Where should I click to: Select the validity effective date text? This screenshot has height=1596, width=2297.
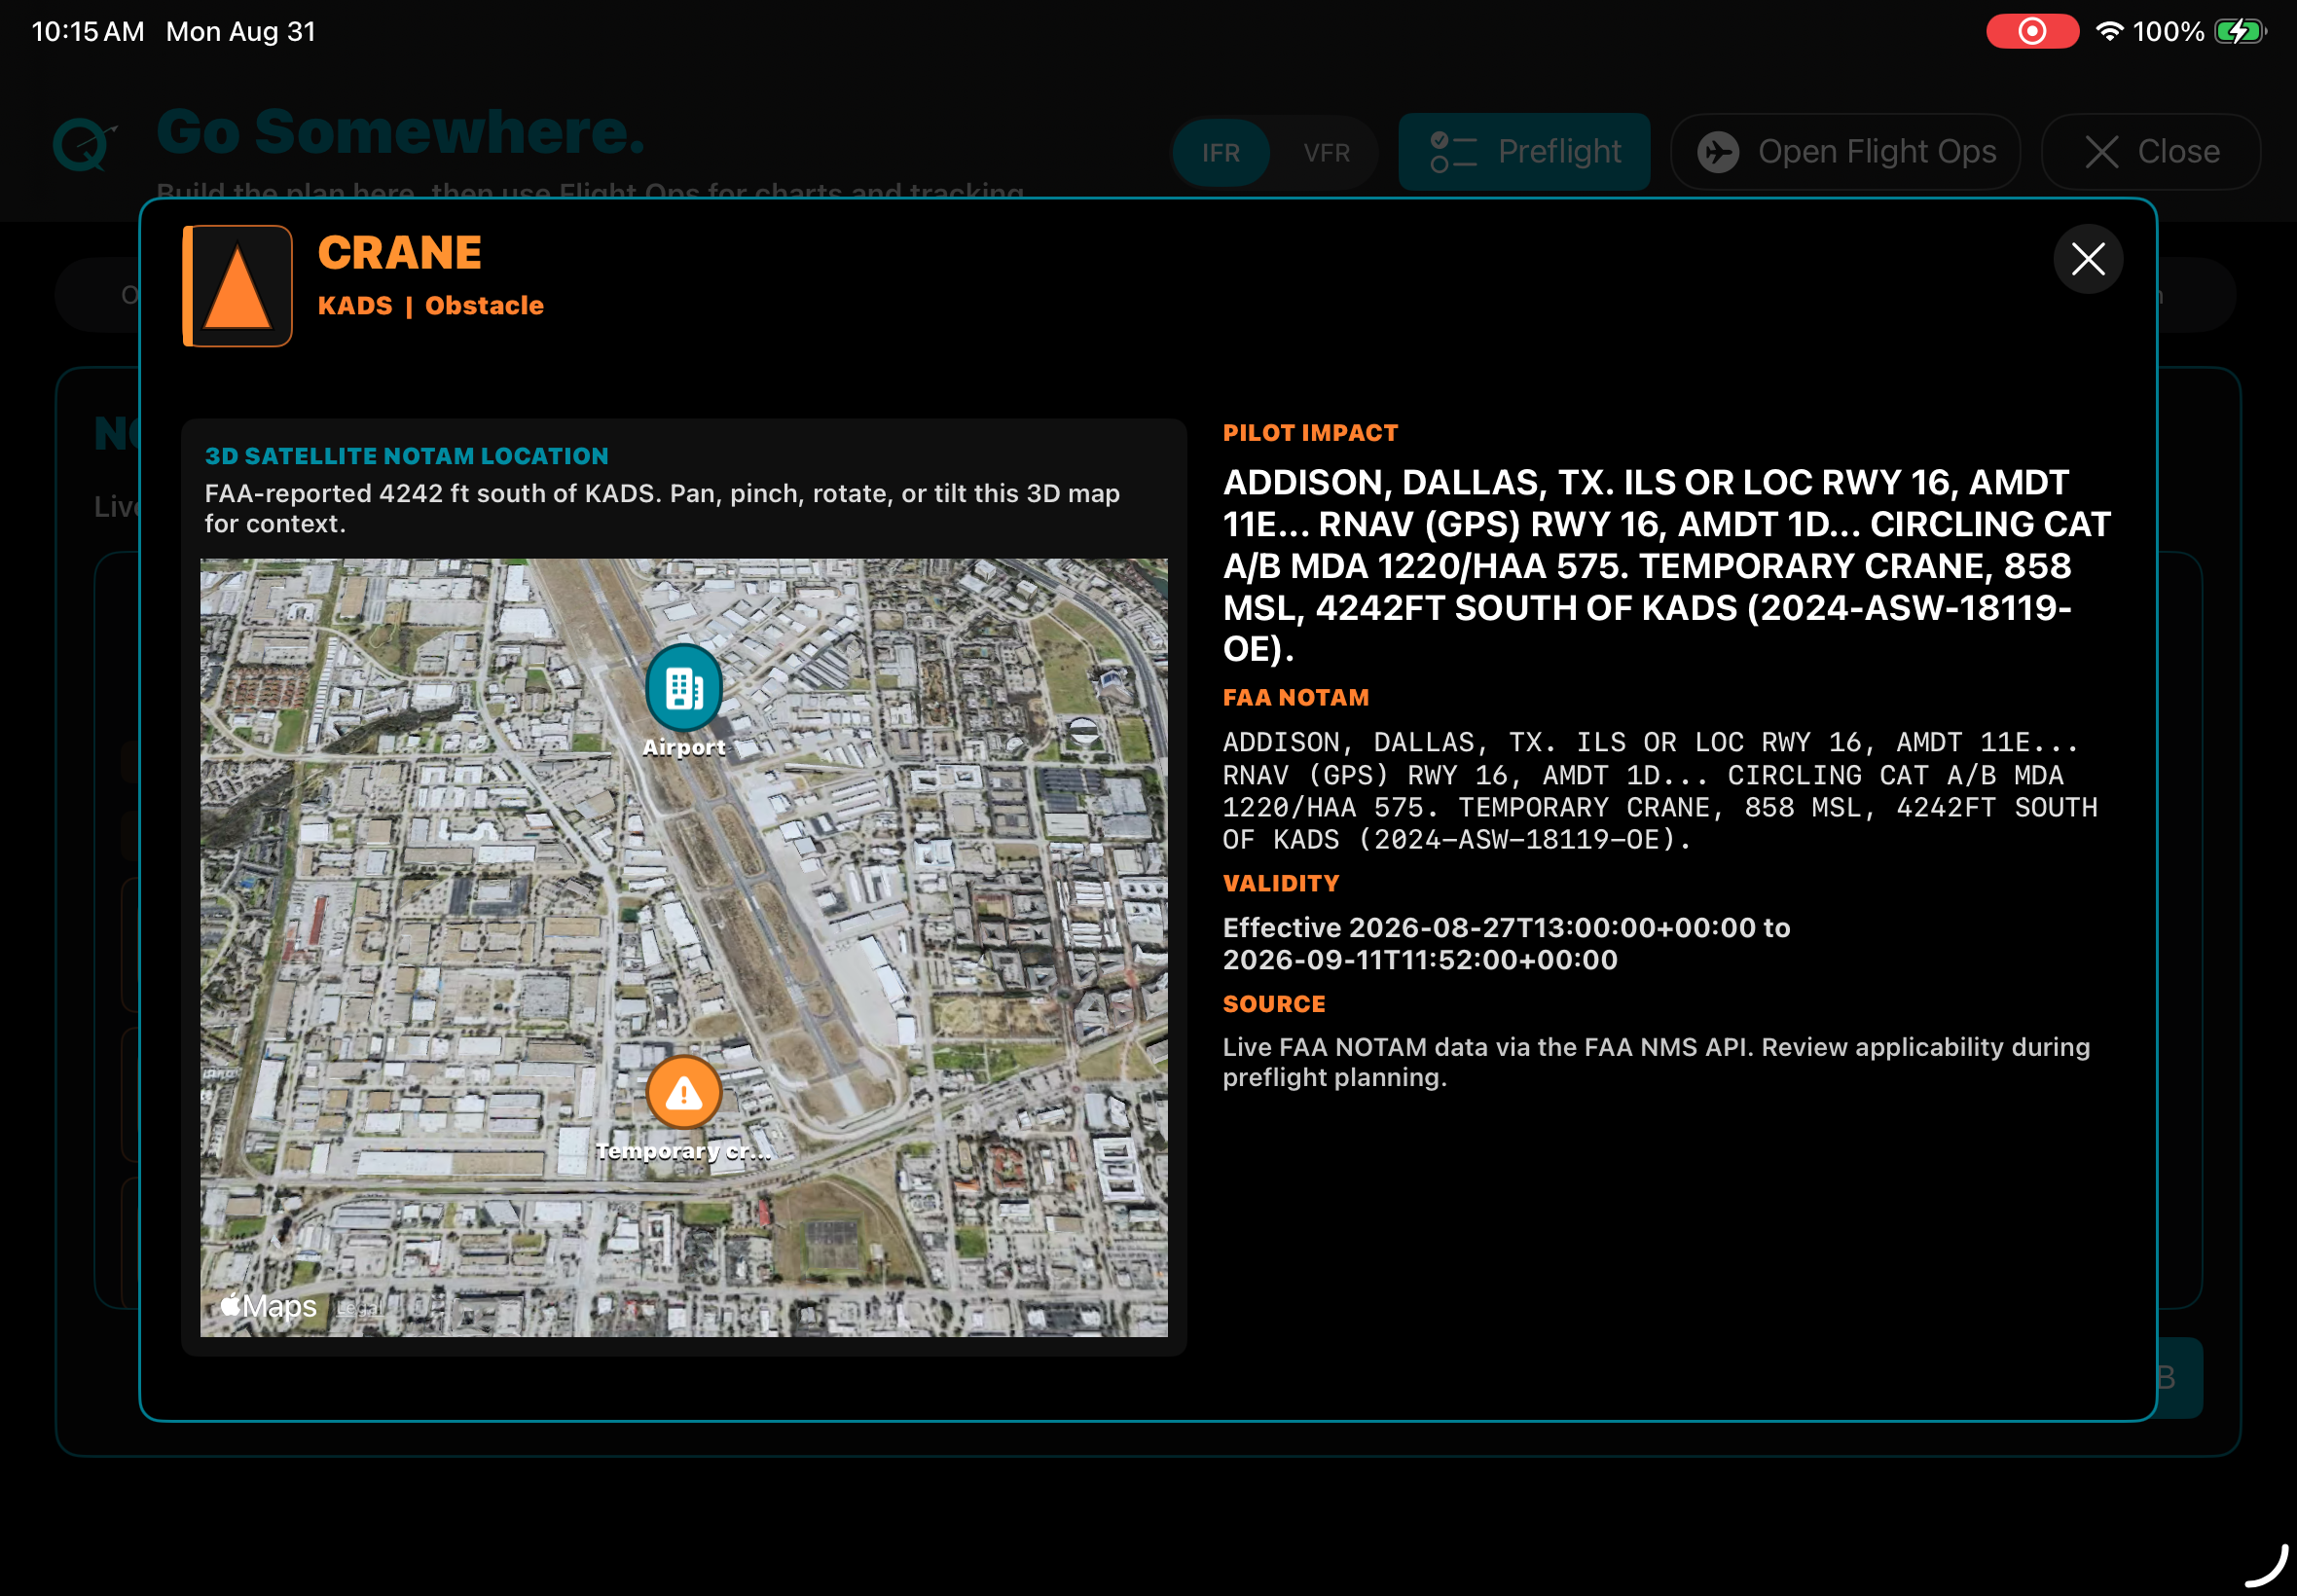(1506, 944)
